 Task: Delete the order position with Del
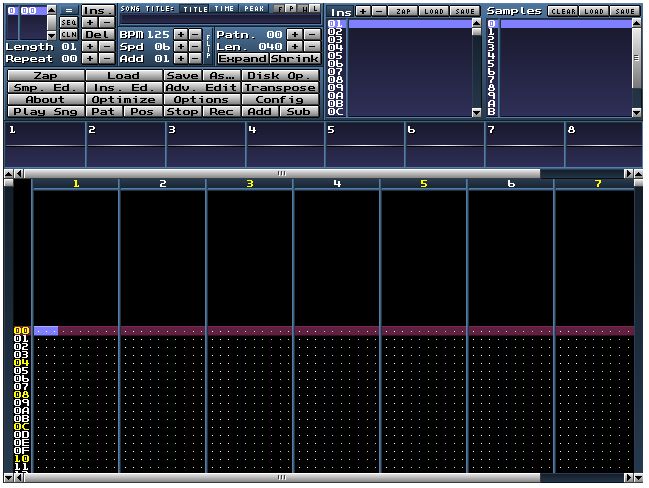98,34
